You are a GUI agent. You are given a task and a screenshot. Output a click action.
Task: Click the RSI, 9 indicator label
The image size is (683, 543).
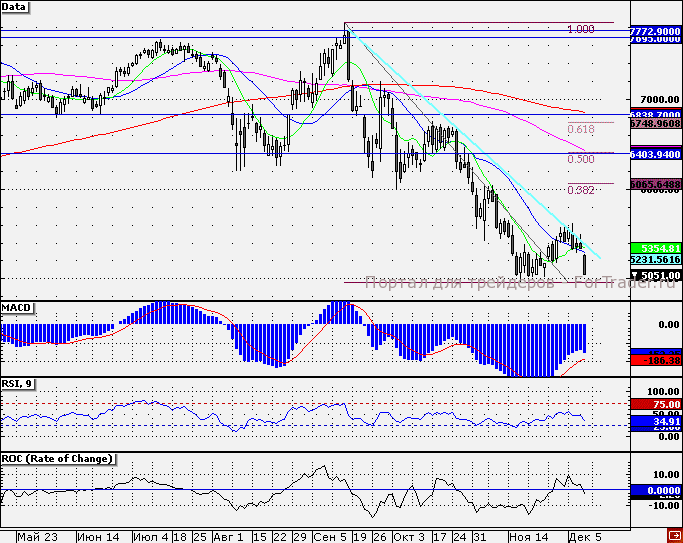pos(19,383)
